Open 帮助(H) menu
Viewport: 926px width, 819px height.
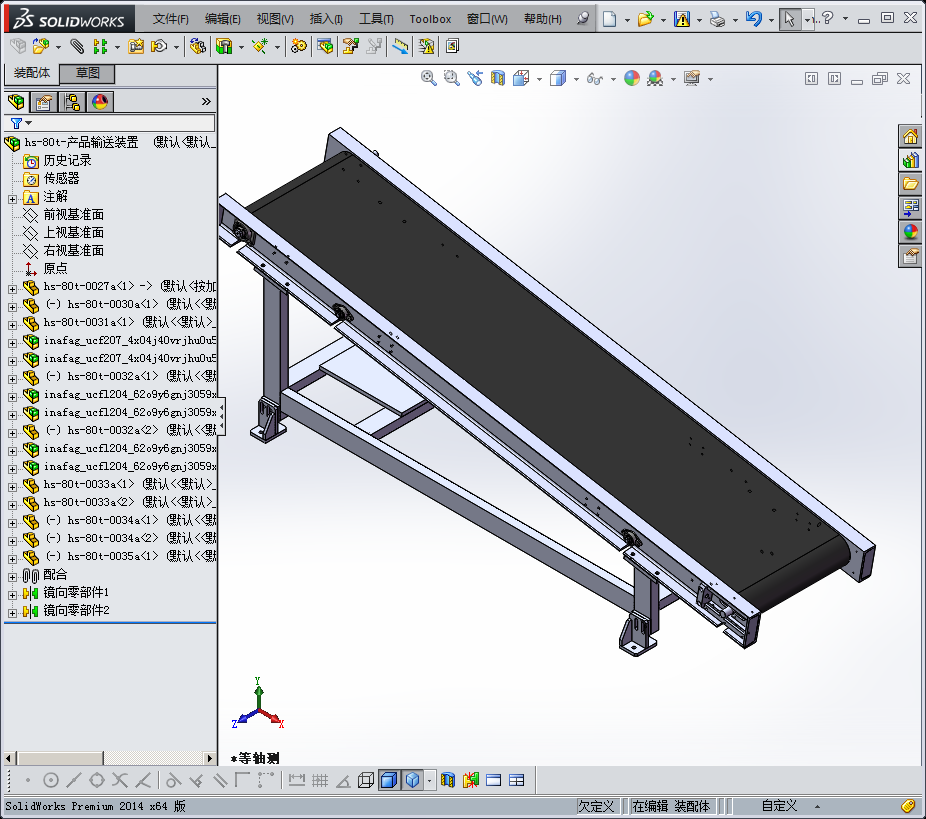pyautogui.click(x=543, y=19)
